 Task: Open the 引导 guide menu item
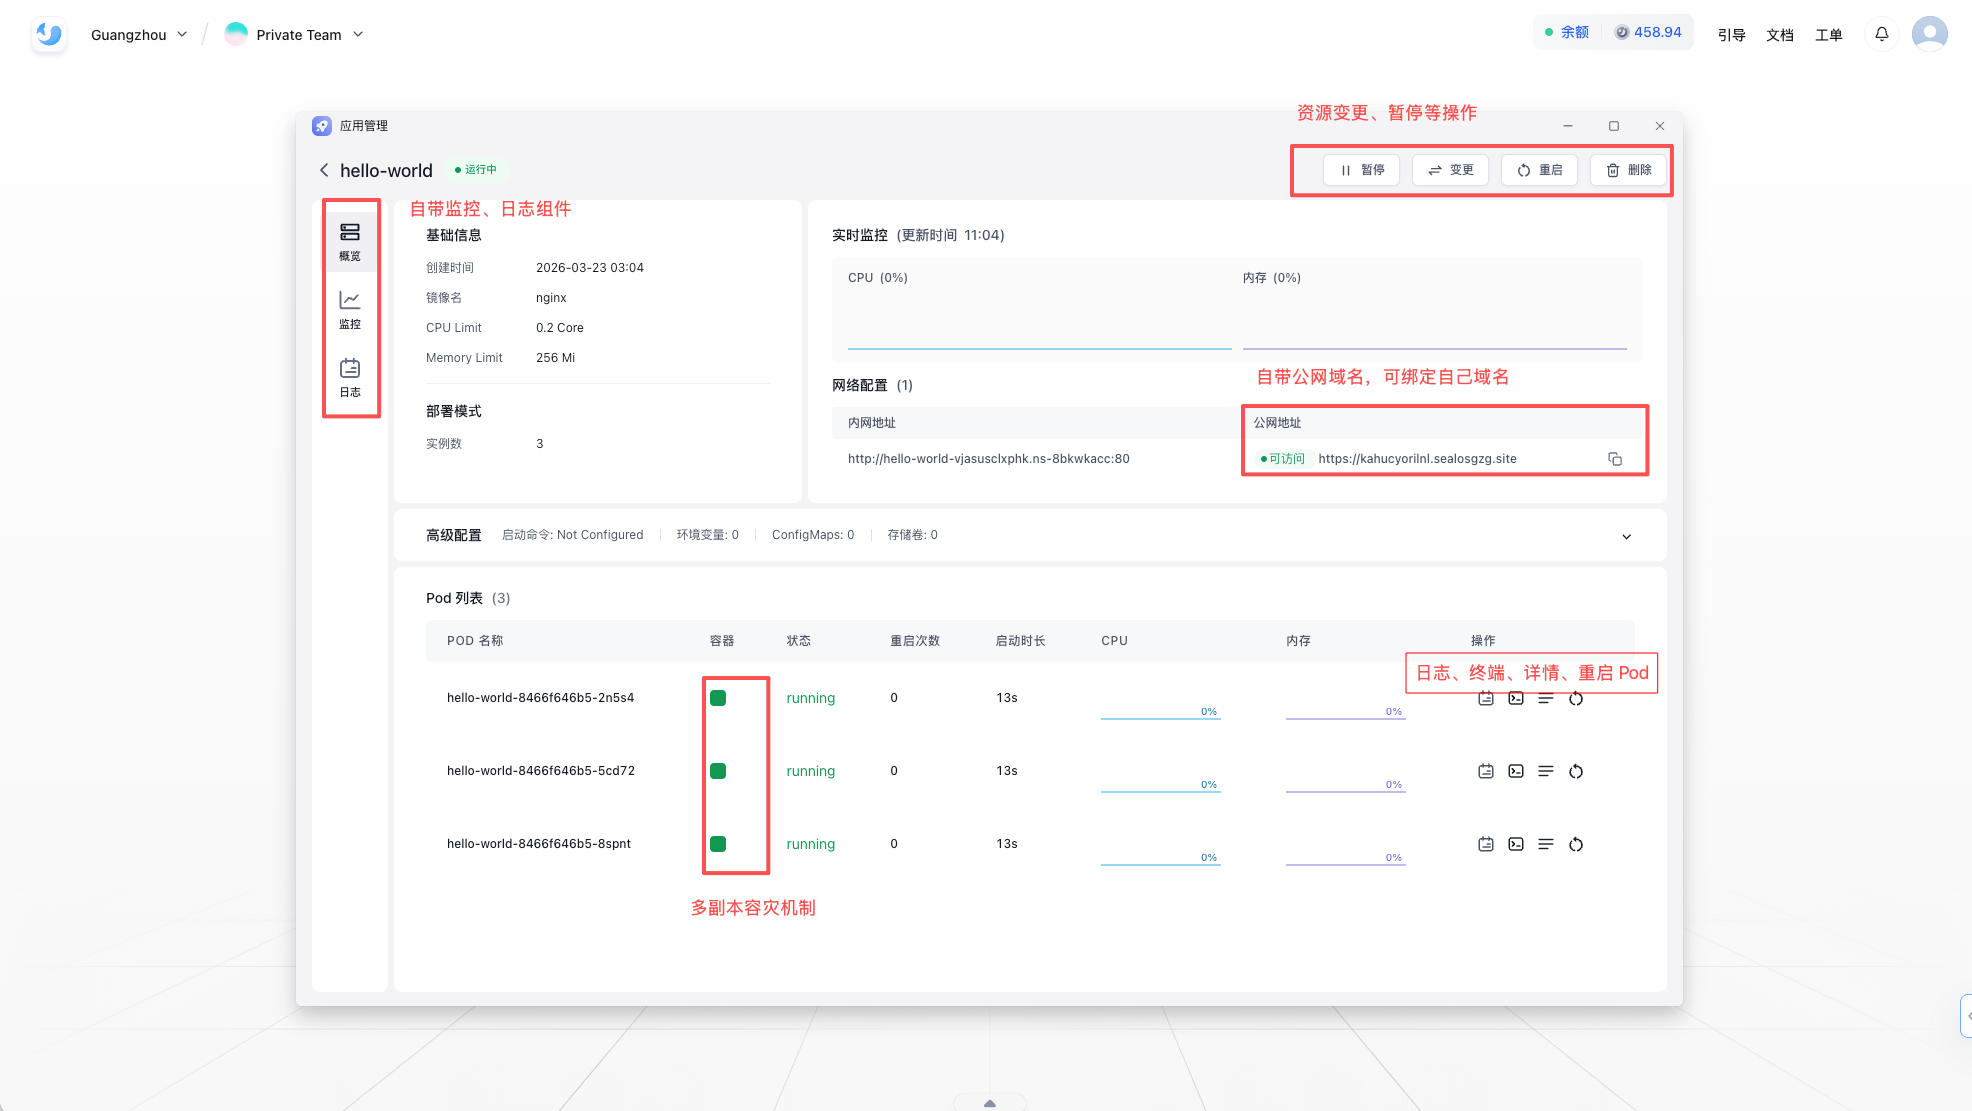[x=1732, y=35]
